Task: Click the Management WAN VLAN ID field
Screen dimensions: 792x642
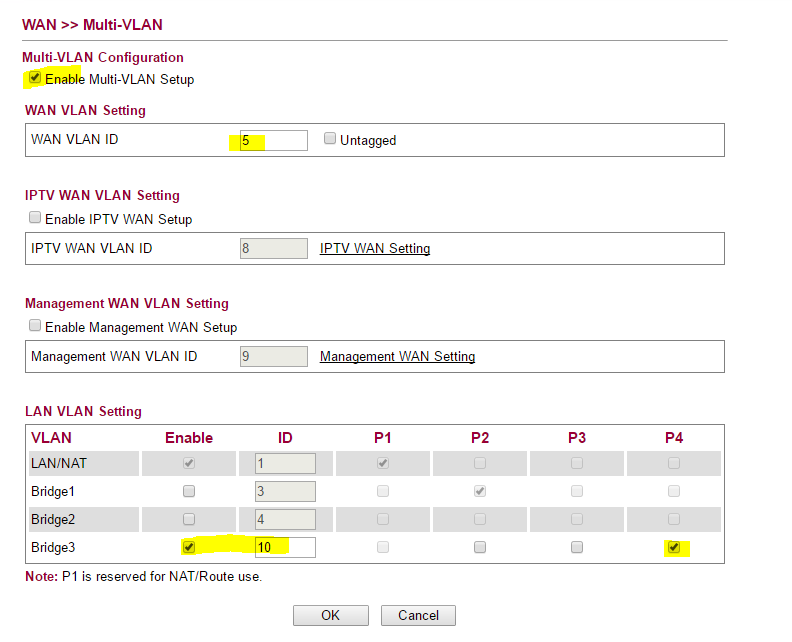Action: coord(274,356)
